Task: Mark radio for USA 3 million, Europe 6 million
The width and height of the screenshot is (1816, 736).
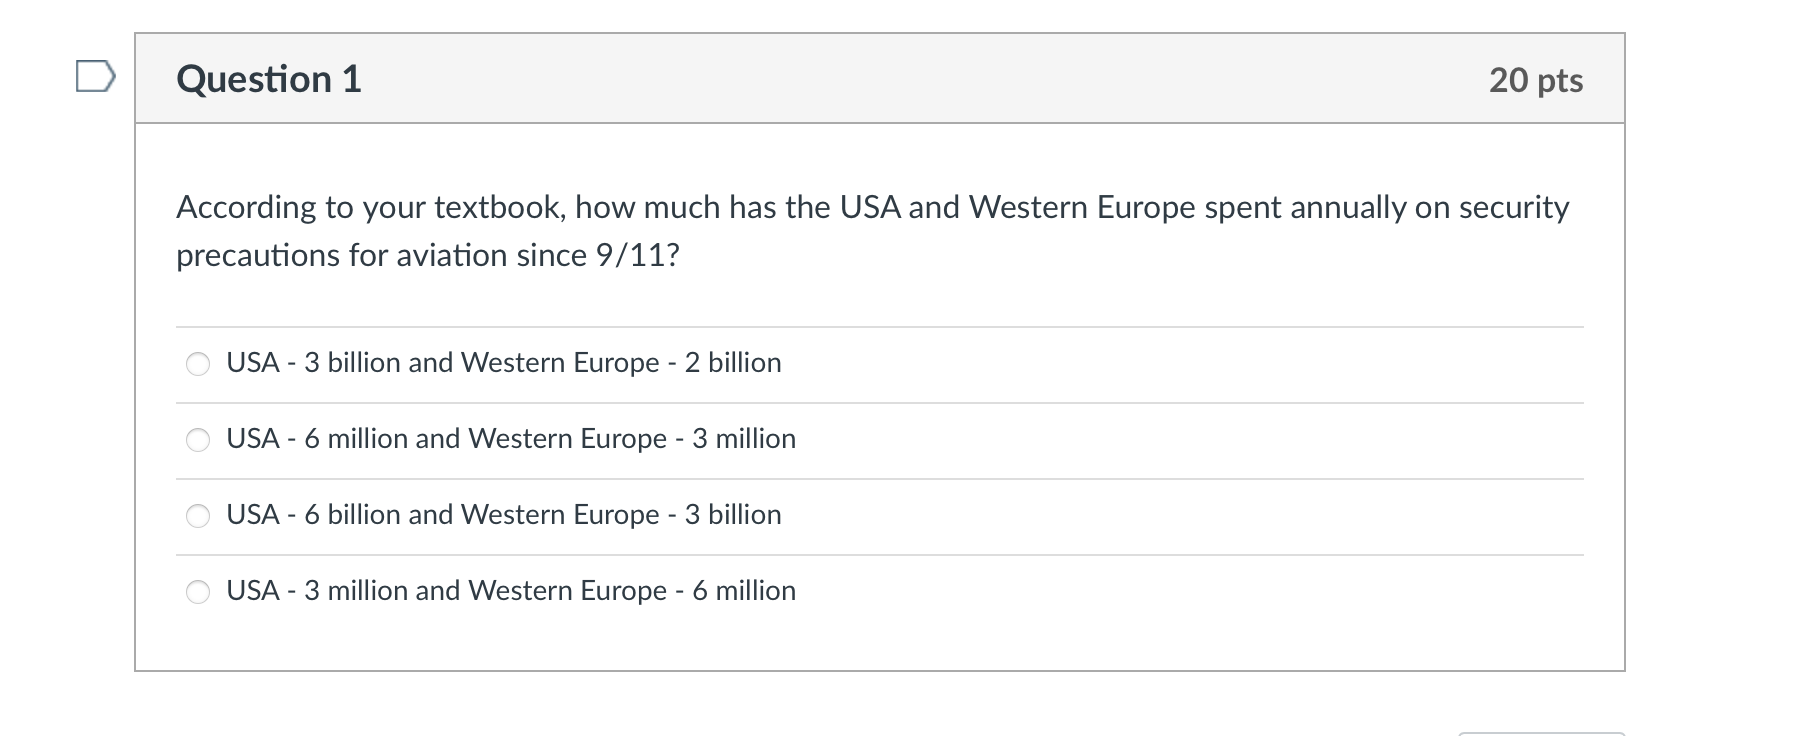Action: (198, 592)
